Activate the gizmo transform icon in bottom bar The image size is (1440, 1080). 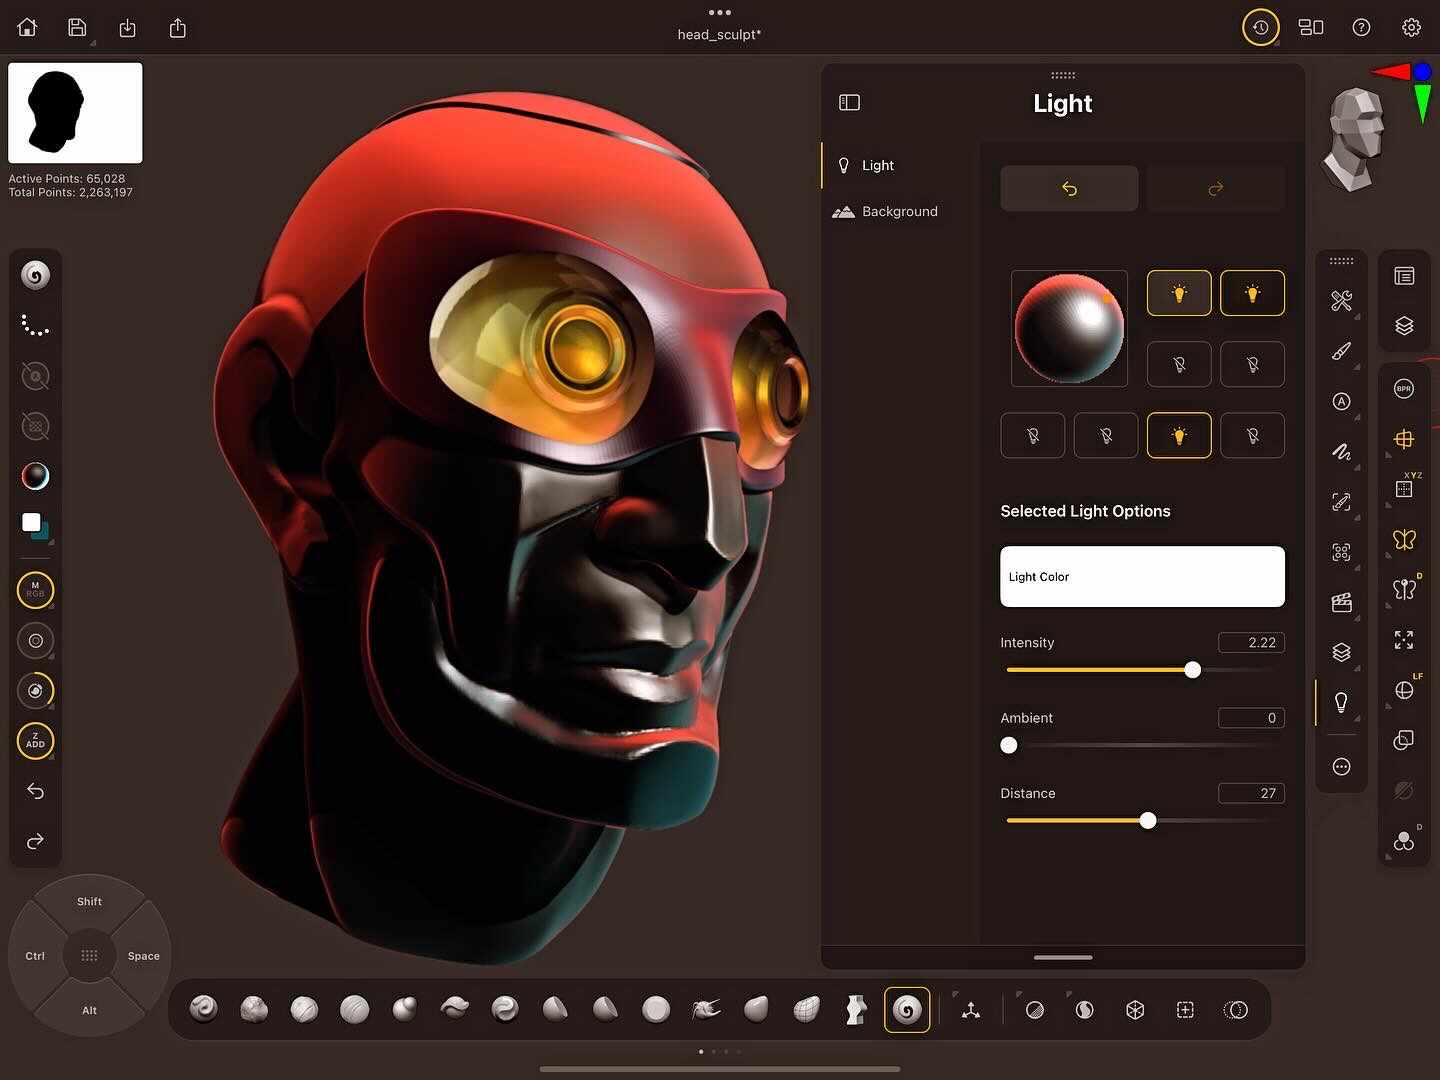tap(970, 1010)
